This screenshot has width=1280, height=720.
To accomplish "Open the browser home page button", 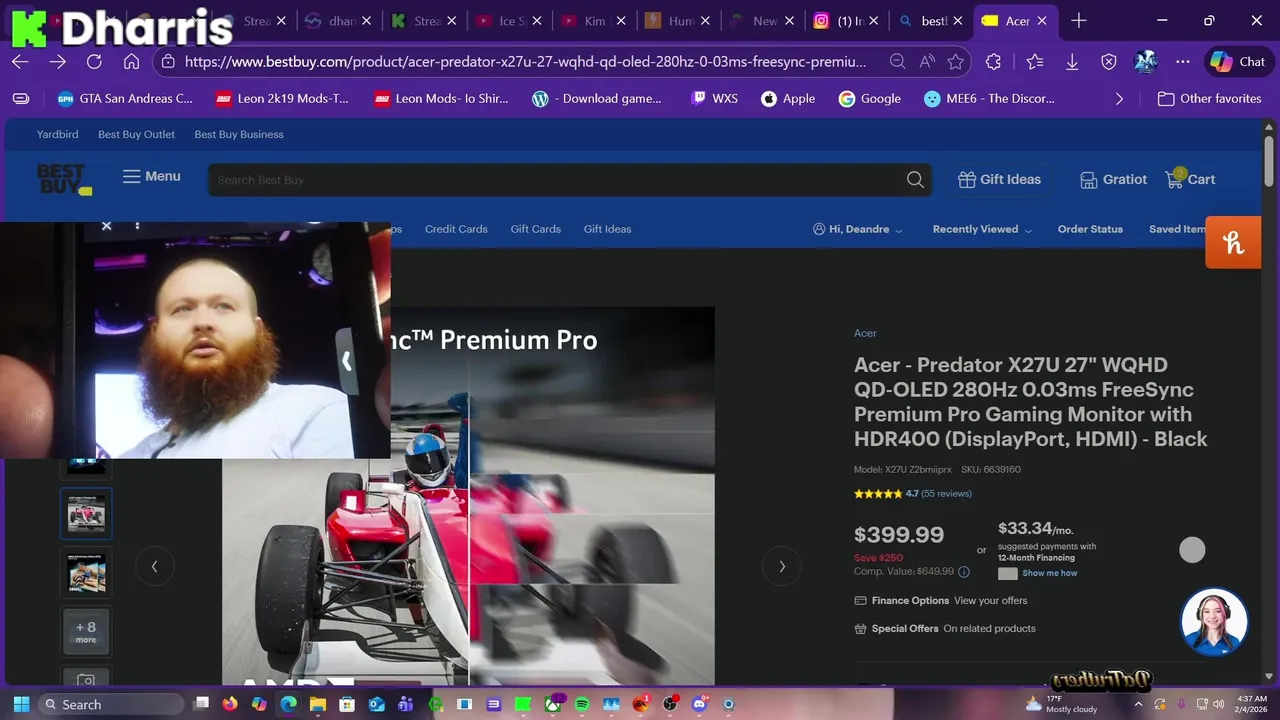I will pyautogui.click(x=131, y=62).
